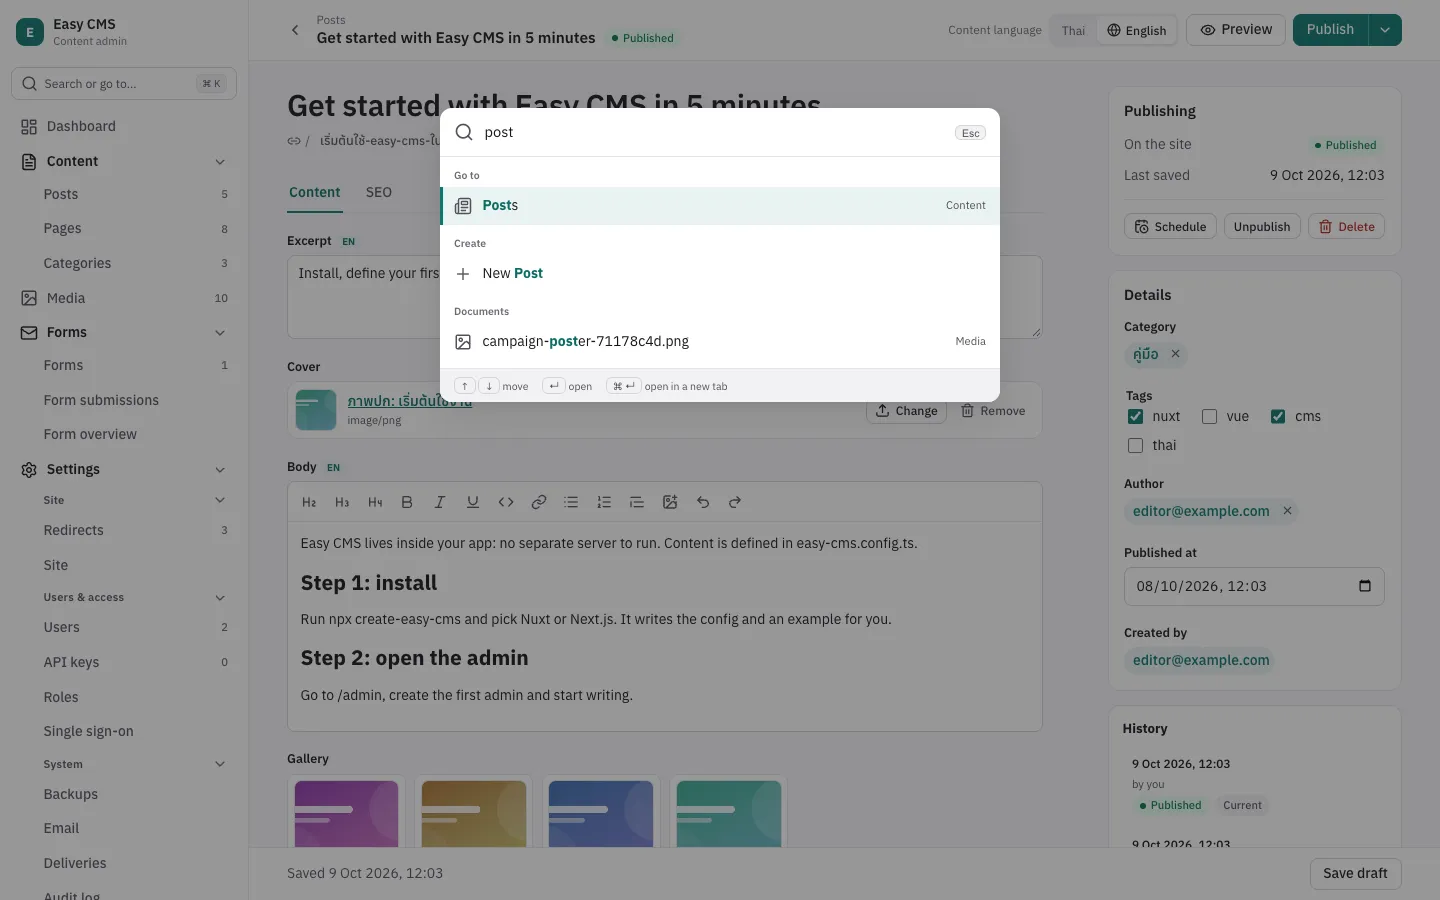The height and width of the screenshot is (900, 1440).
Task: Collapse the System group in sidebar
Action: (220, 765)
